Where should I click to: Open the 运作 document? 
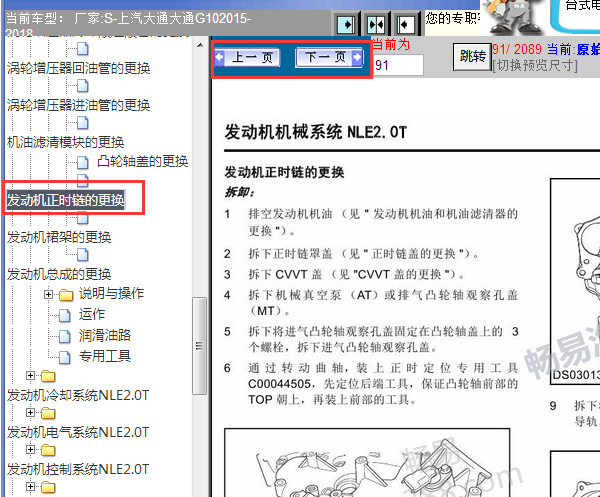[92, 314]
